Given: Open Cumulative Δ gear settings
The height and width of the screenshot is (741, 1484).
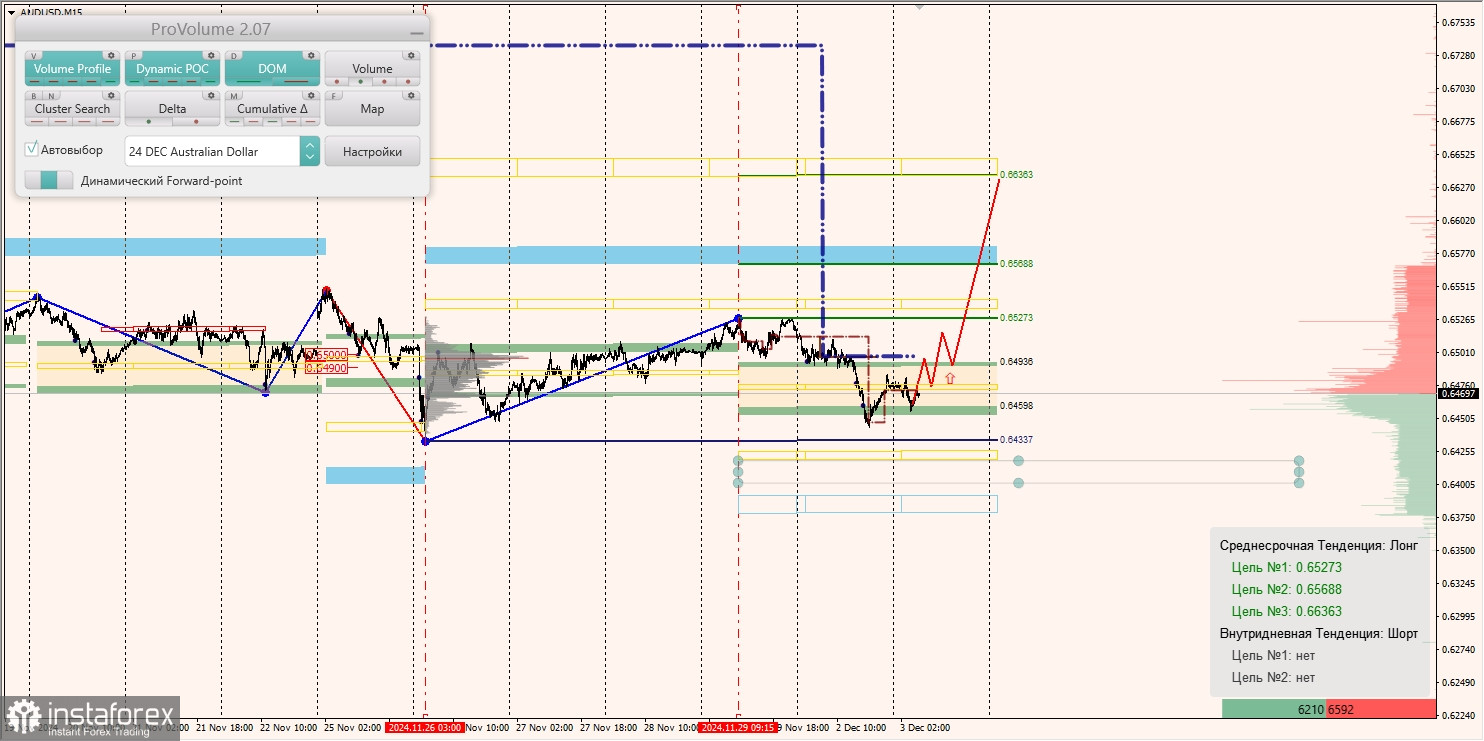Looking at the screenshot, I should click(311, 95).
